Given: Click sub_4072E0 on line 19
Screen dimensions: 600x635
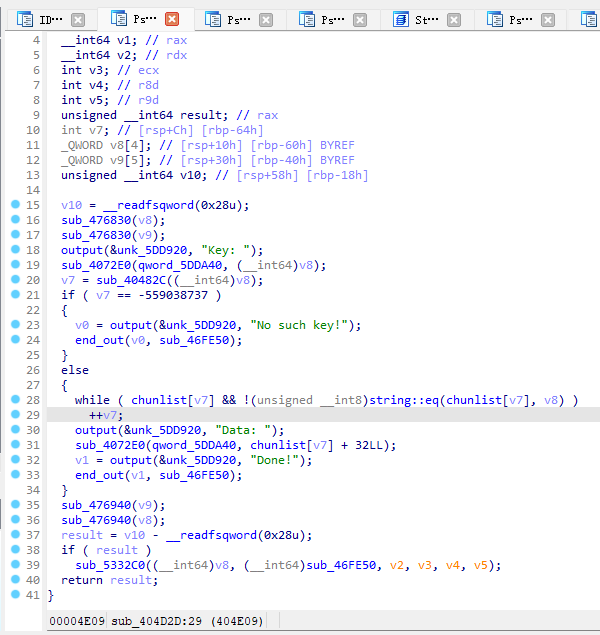Looking at the screenshot, I should point(96,265).
